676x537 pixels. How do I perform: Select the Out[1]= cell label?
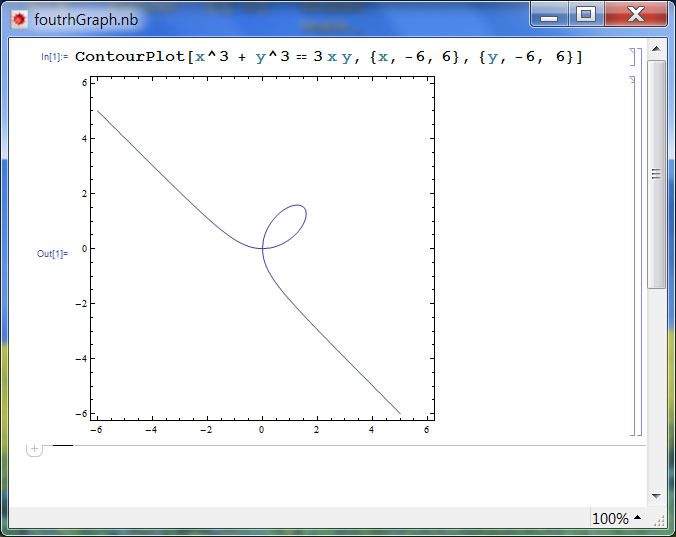pos(53,253)
